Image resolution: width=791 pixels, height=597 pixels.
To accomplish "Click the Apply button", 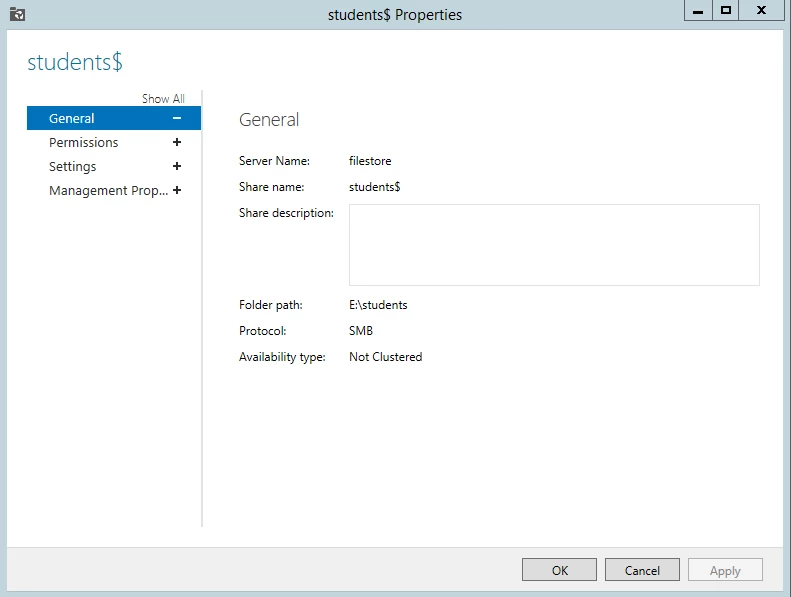I will point(725,570).
